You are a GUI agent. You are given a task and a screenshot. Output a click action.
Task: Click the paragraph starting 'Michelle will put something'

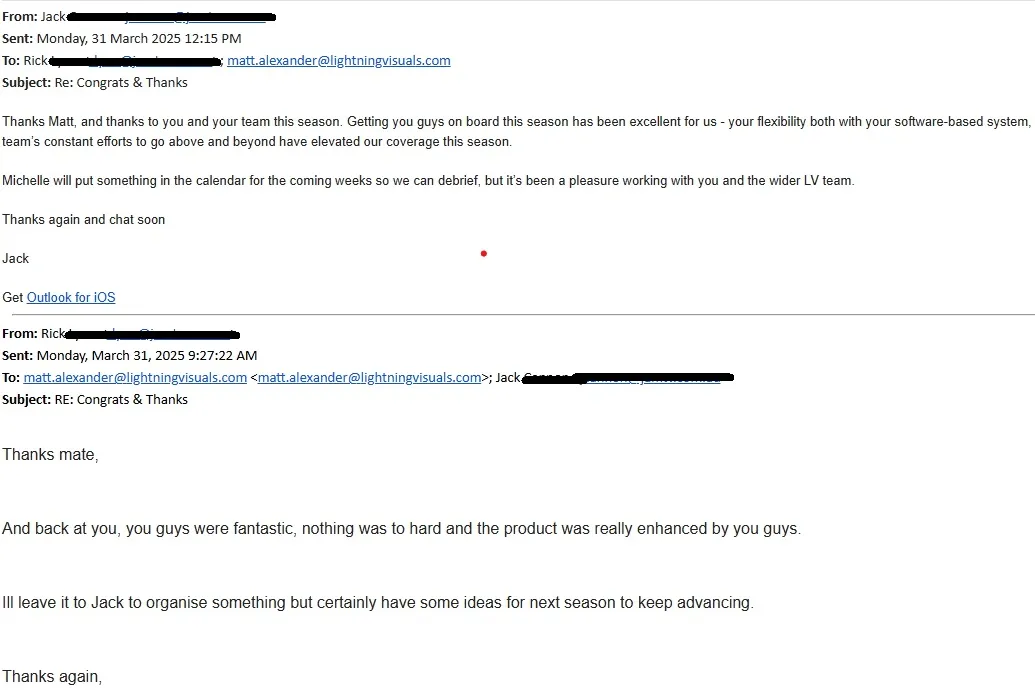click(428, 181)
